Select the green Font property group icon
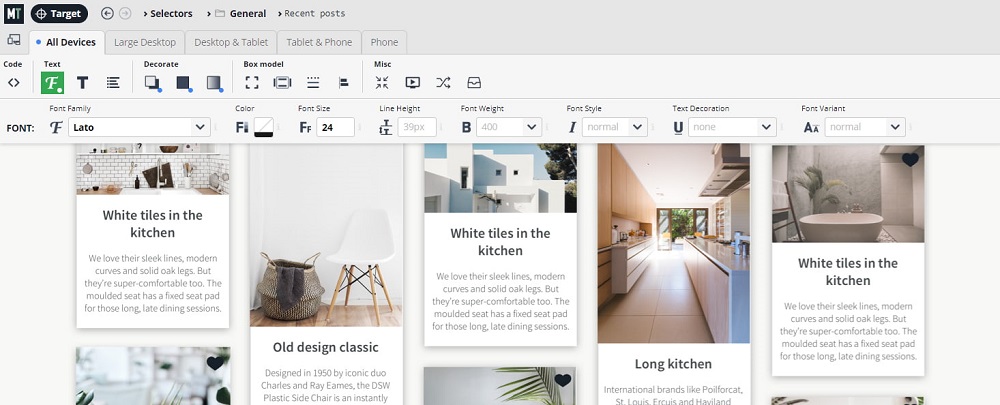Image resolution: width=1000 pixels, height=405 pixels. [x=52, y=83]
